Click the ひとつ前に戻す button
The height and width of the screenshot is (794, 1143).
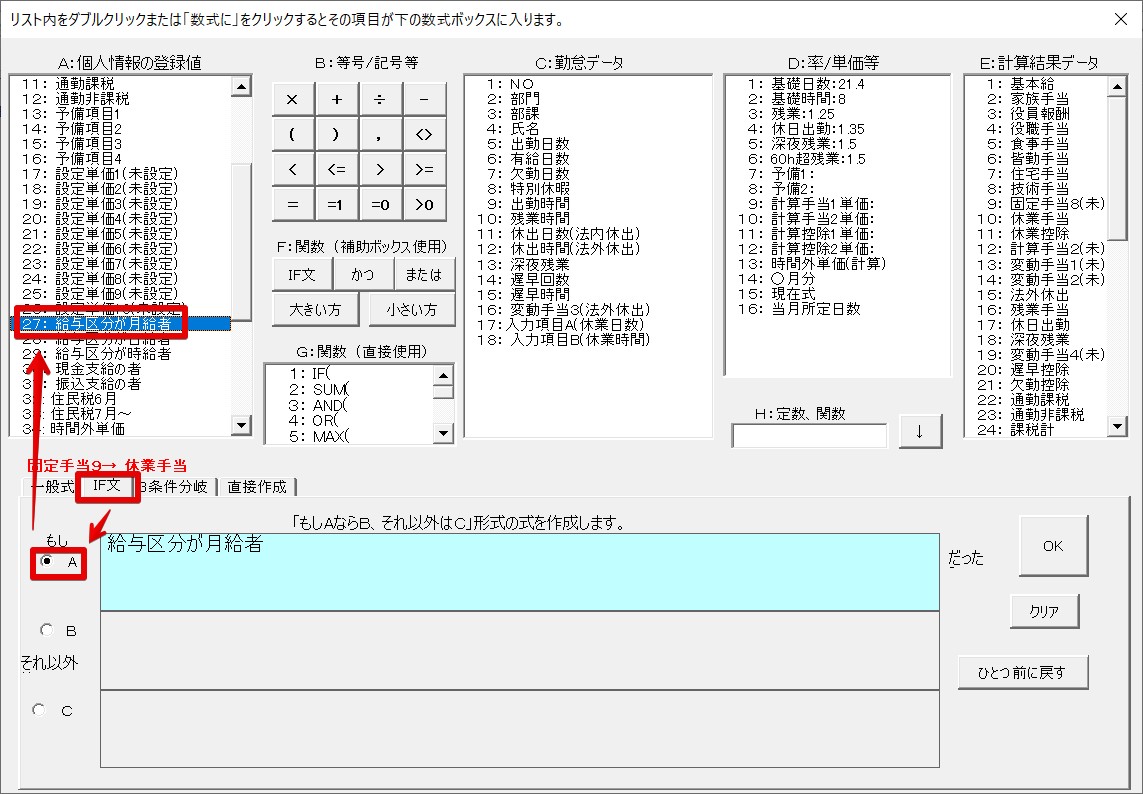(1022, 672)
